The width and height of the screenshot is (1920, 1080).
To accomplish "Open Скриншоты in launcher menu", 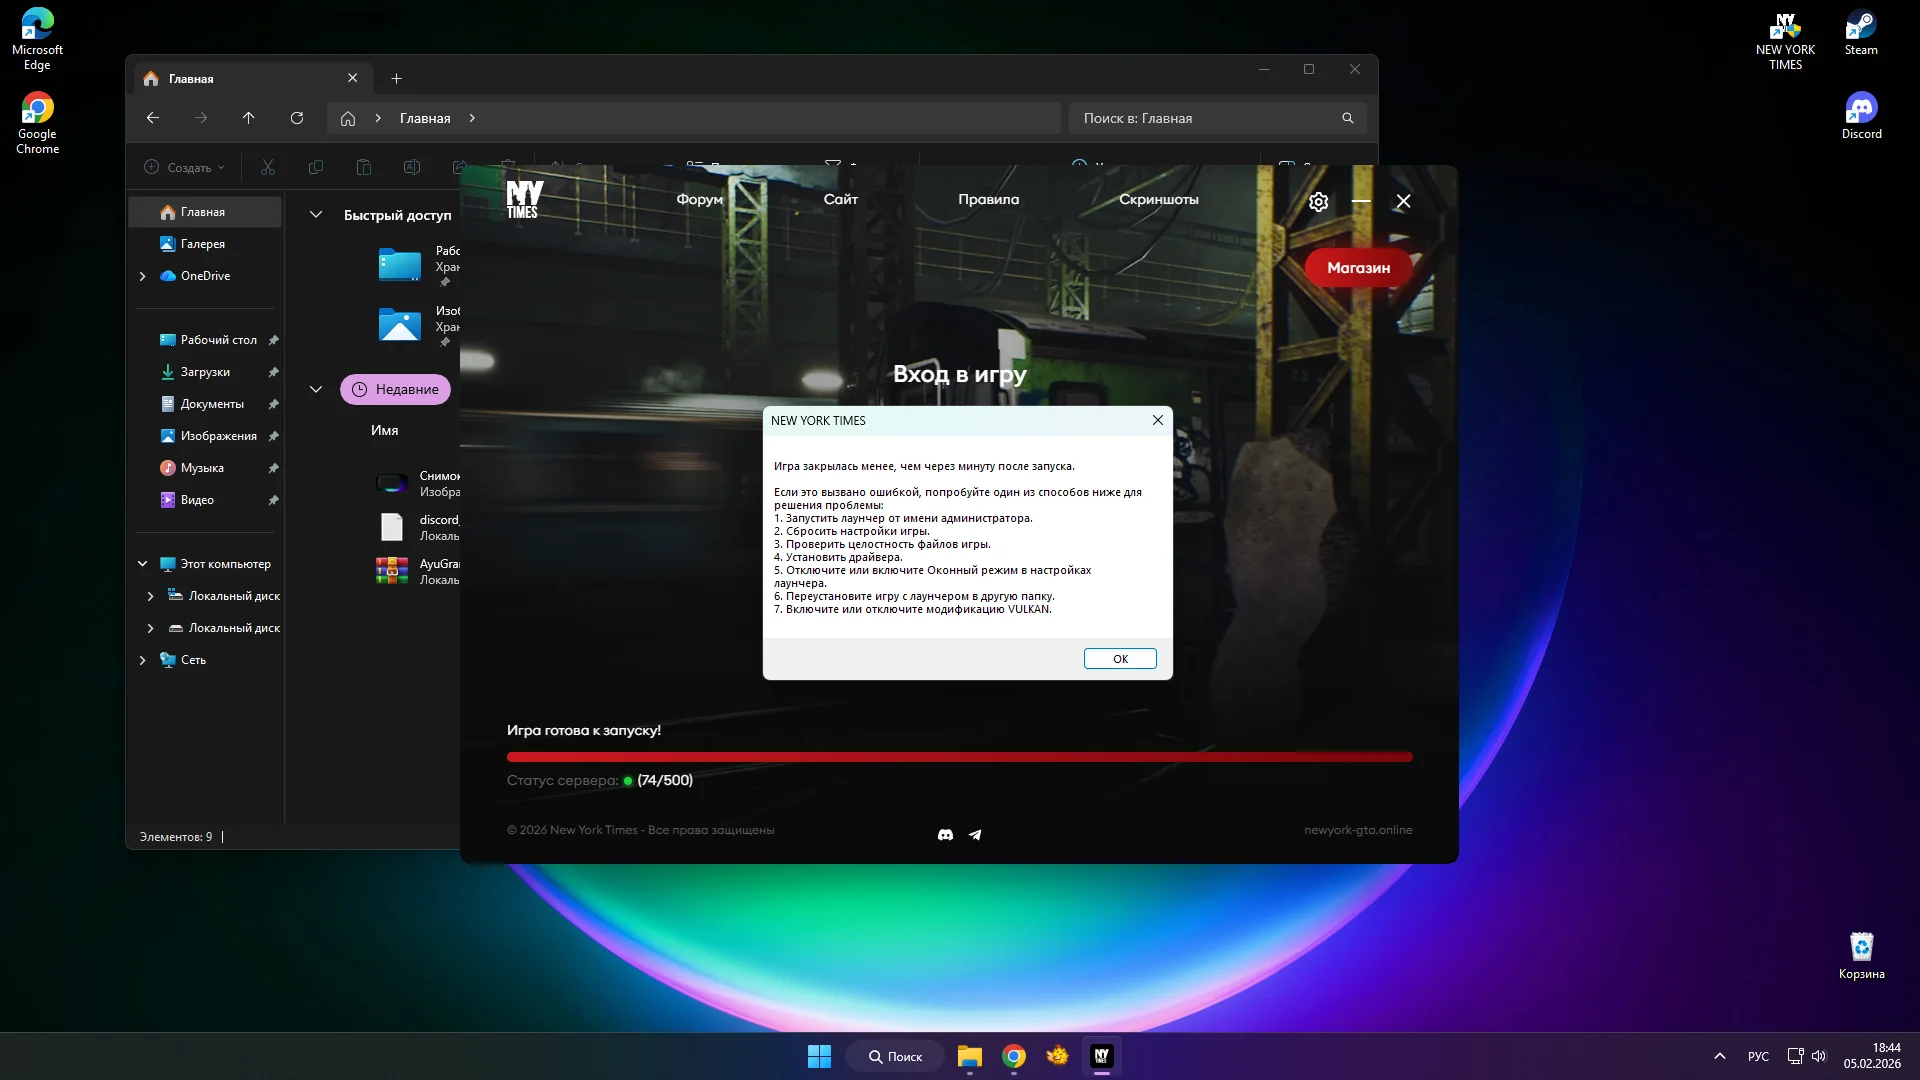I will 1158,199.
